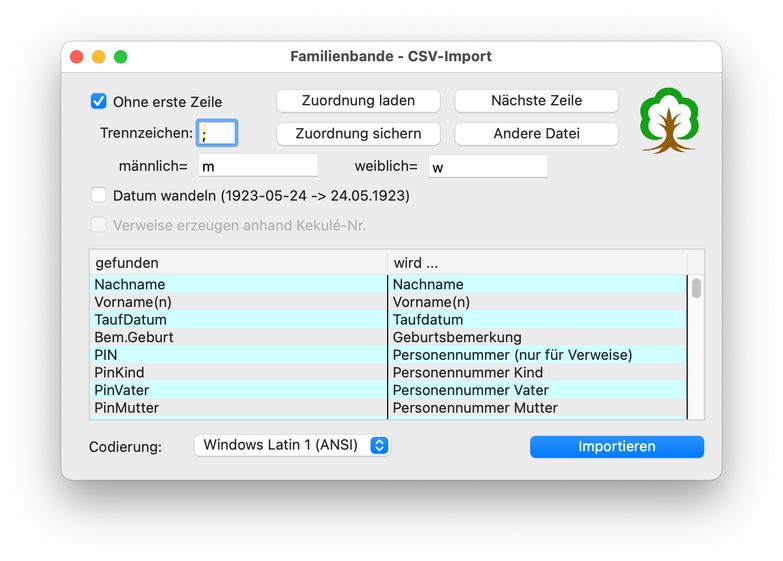Focus the Trennzeichen separator field

pyautogui.click(x=217, y=134)
